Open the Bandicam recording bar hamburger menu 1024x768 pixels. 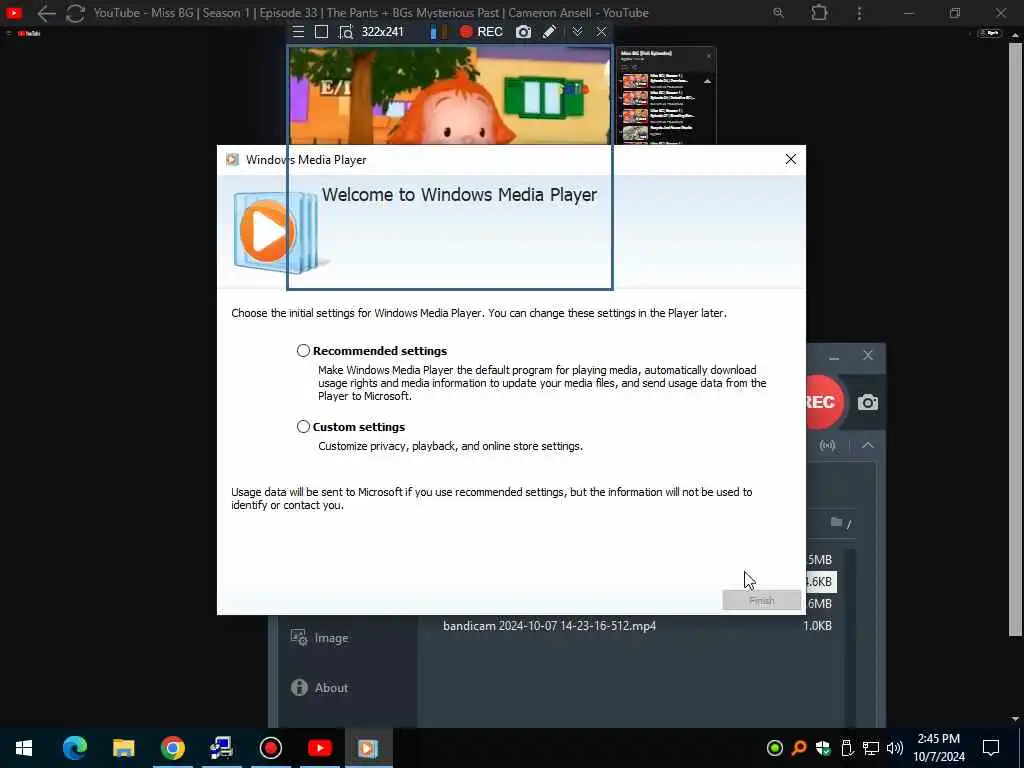point(298,32)
